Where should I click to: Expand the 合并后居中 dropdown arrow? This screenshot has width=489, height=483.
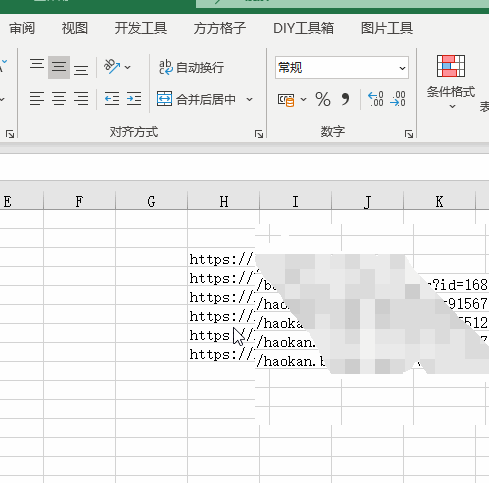click(250, 99)
